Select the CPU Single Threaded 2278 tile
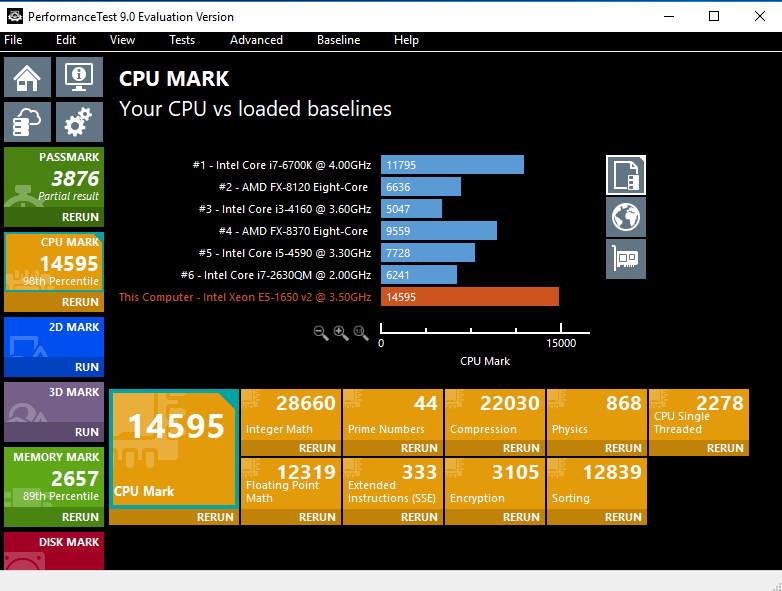Image resolution: width=782 pixels, height=591 pixels. click(x=699, y=415)
